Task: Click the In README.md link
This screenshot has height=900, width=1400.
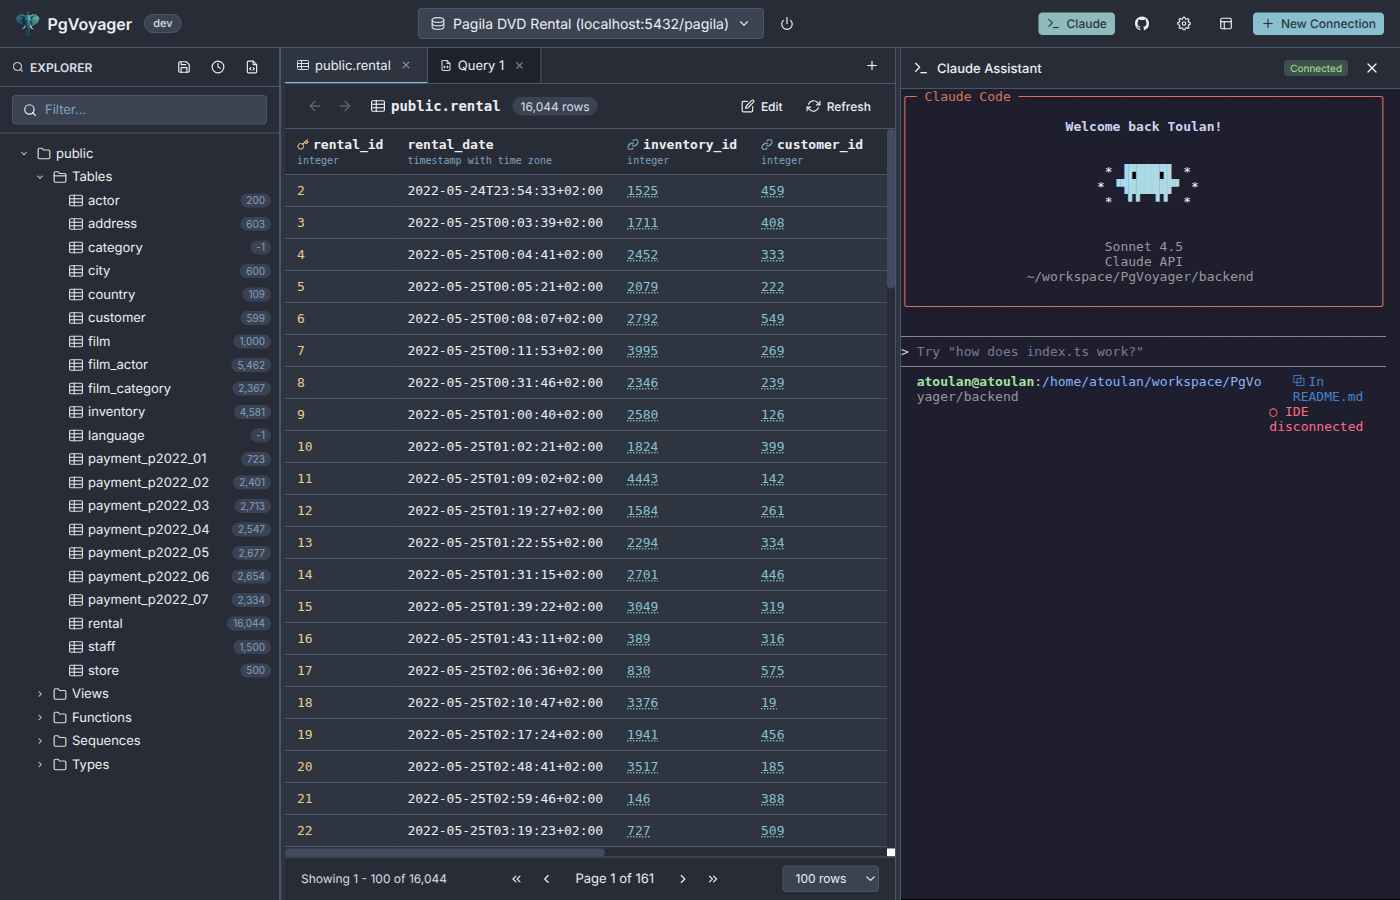Action: 1327,389
